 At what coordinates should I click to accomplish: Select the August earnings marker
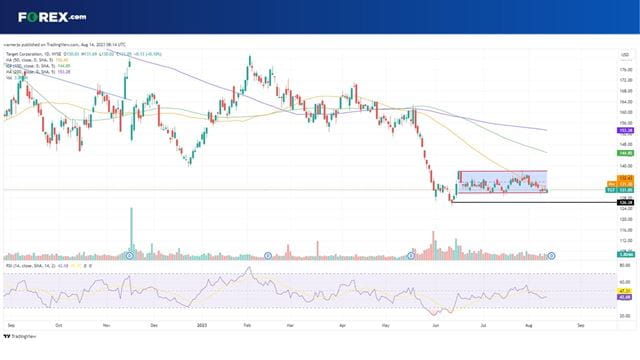pos(551,256)
